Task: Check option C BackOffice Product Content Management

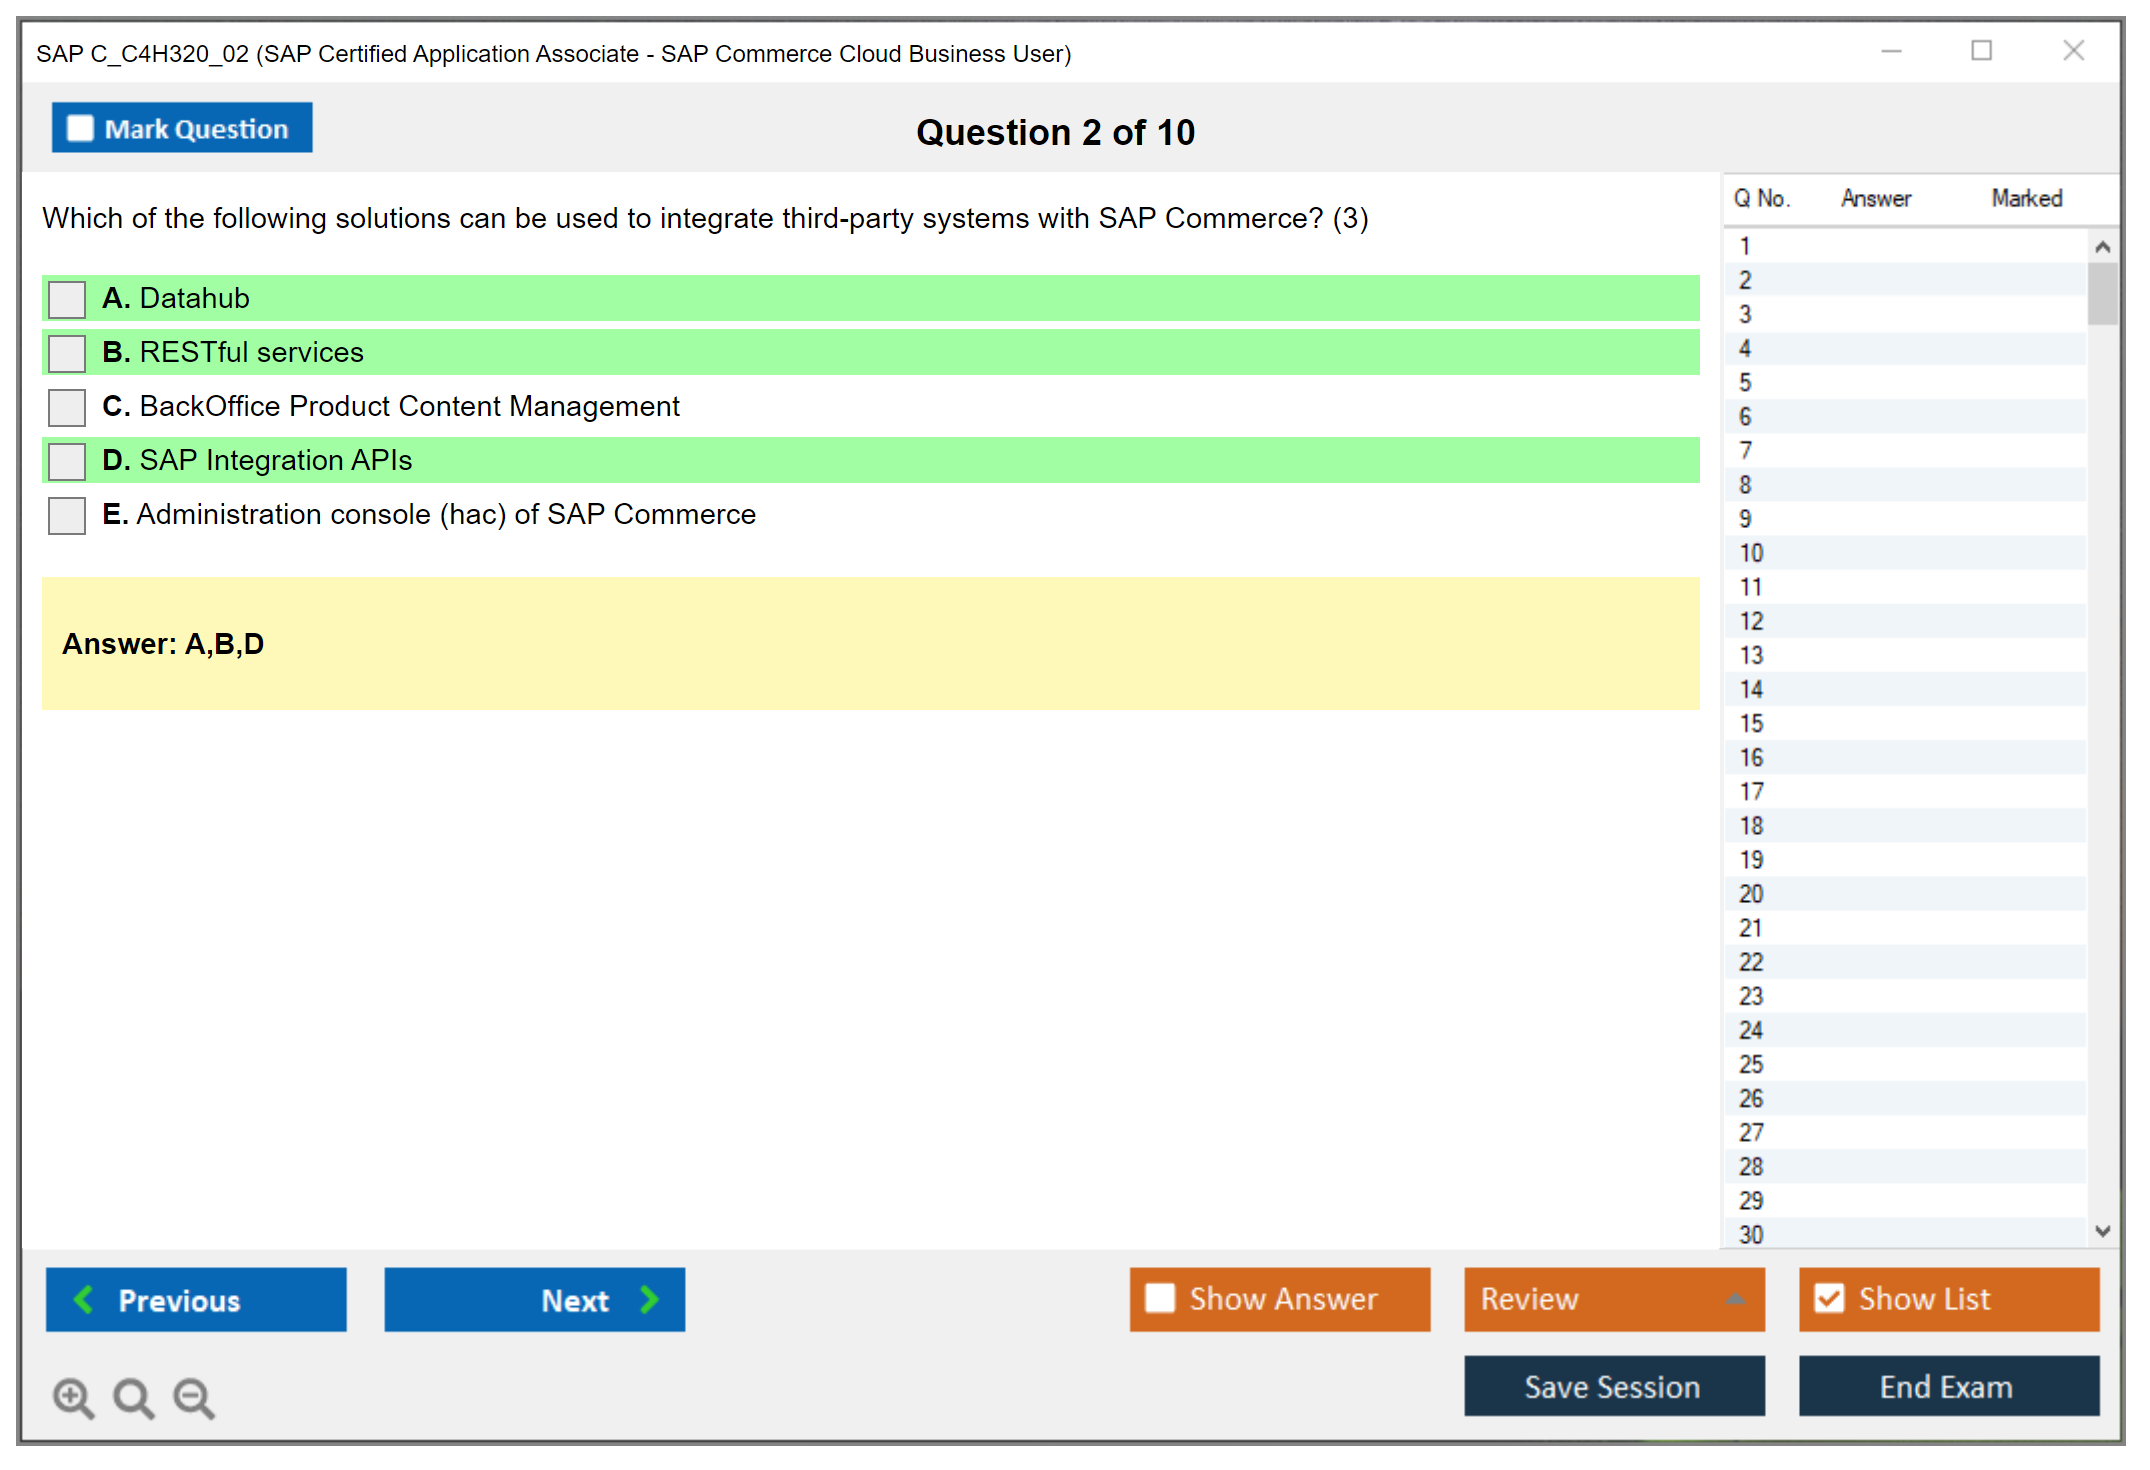Action: click(x=67, y=407)
